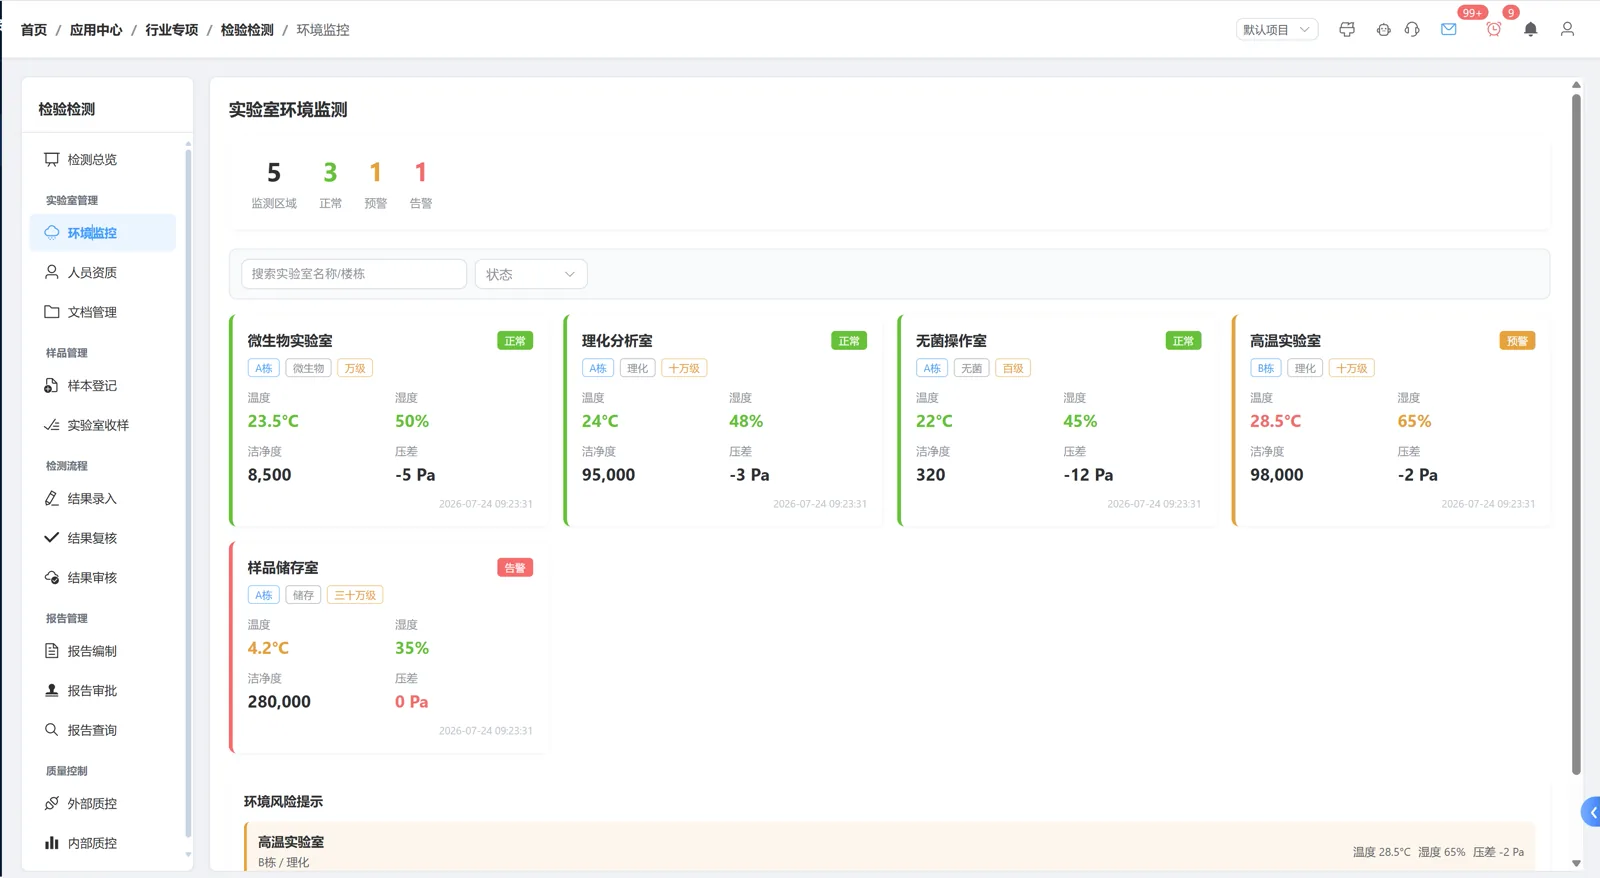Open the 行业专项 breadcrumb link
Image resolution: width=1600 pixels, height=878 pixels.
point(172,30)
